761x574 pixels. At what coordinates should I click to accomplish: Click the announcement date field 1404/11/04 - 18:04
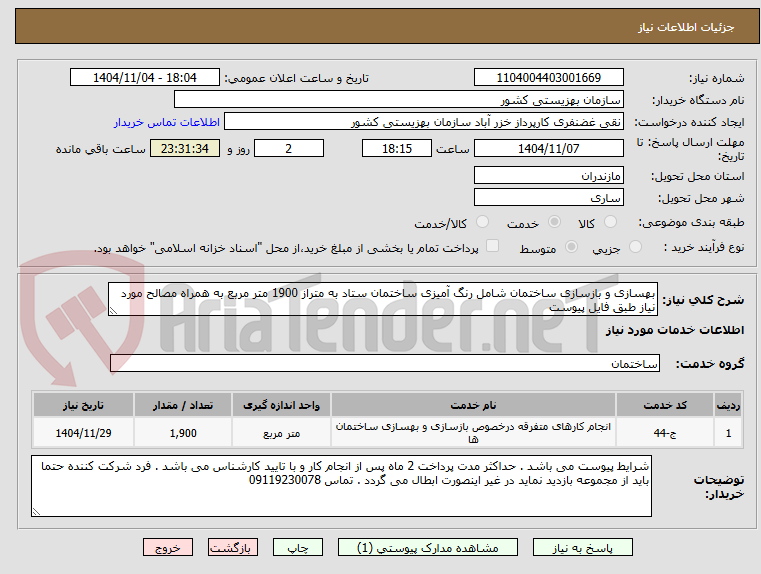pos(145,78)
